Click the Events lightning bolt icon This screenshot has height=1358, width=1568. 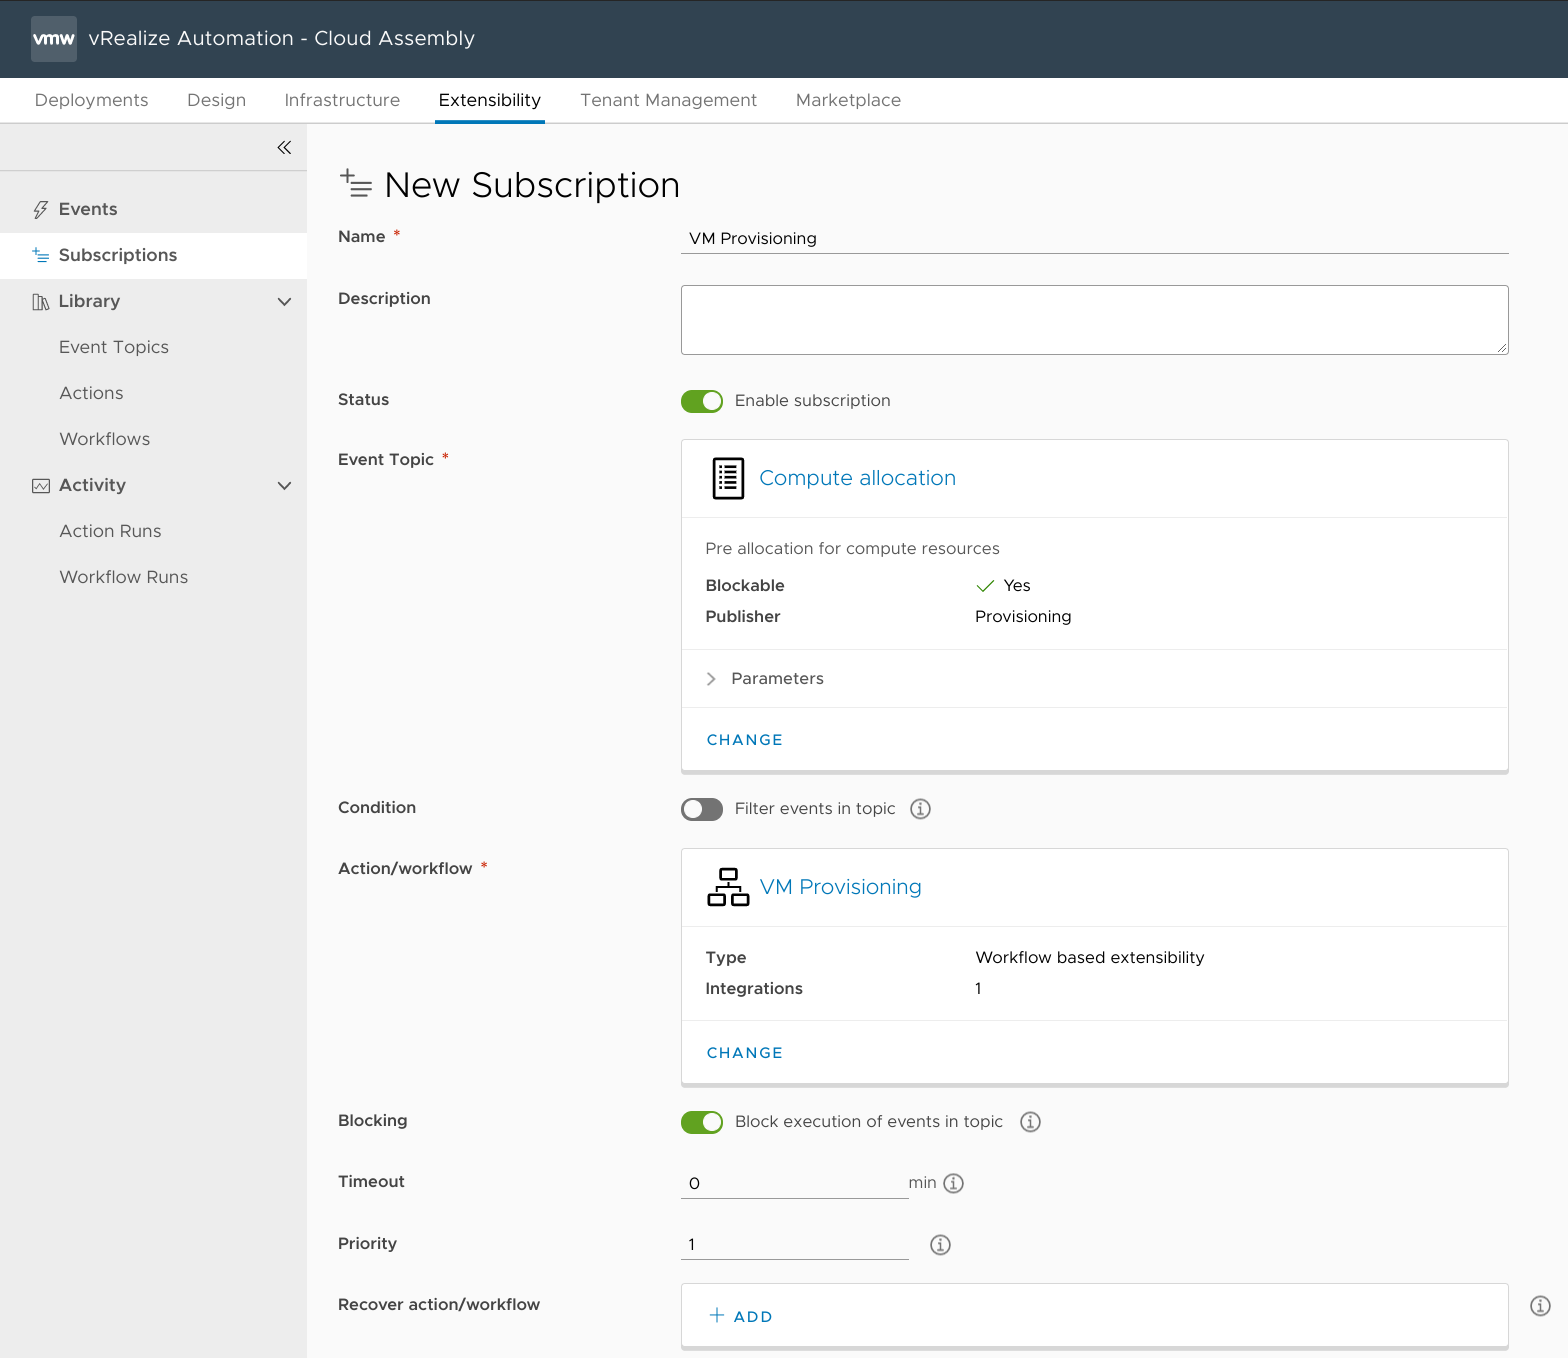point(40,209)
